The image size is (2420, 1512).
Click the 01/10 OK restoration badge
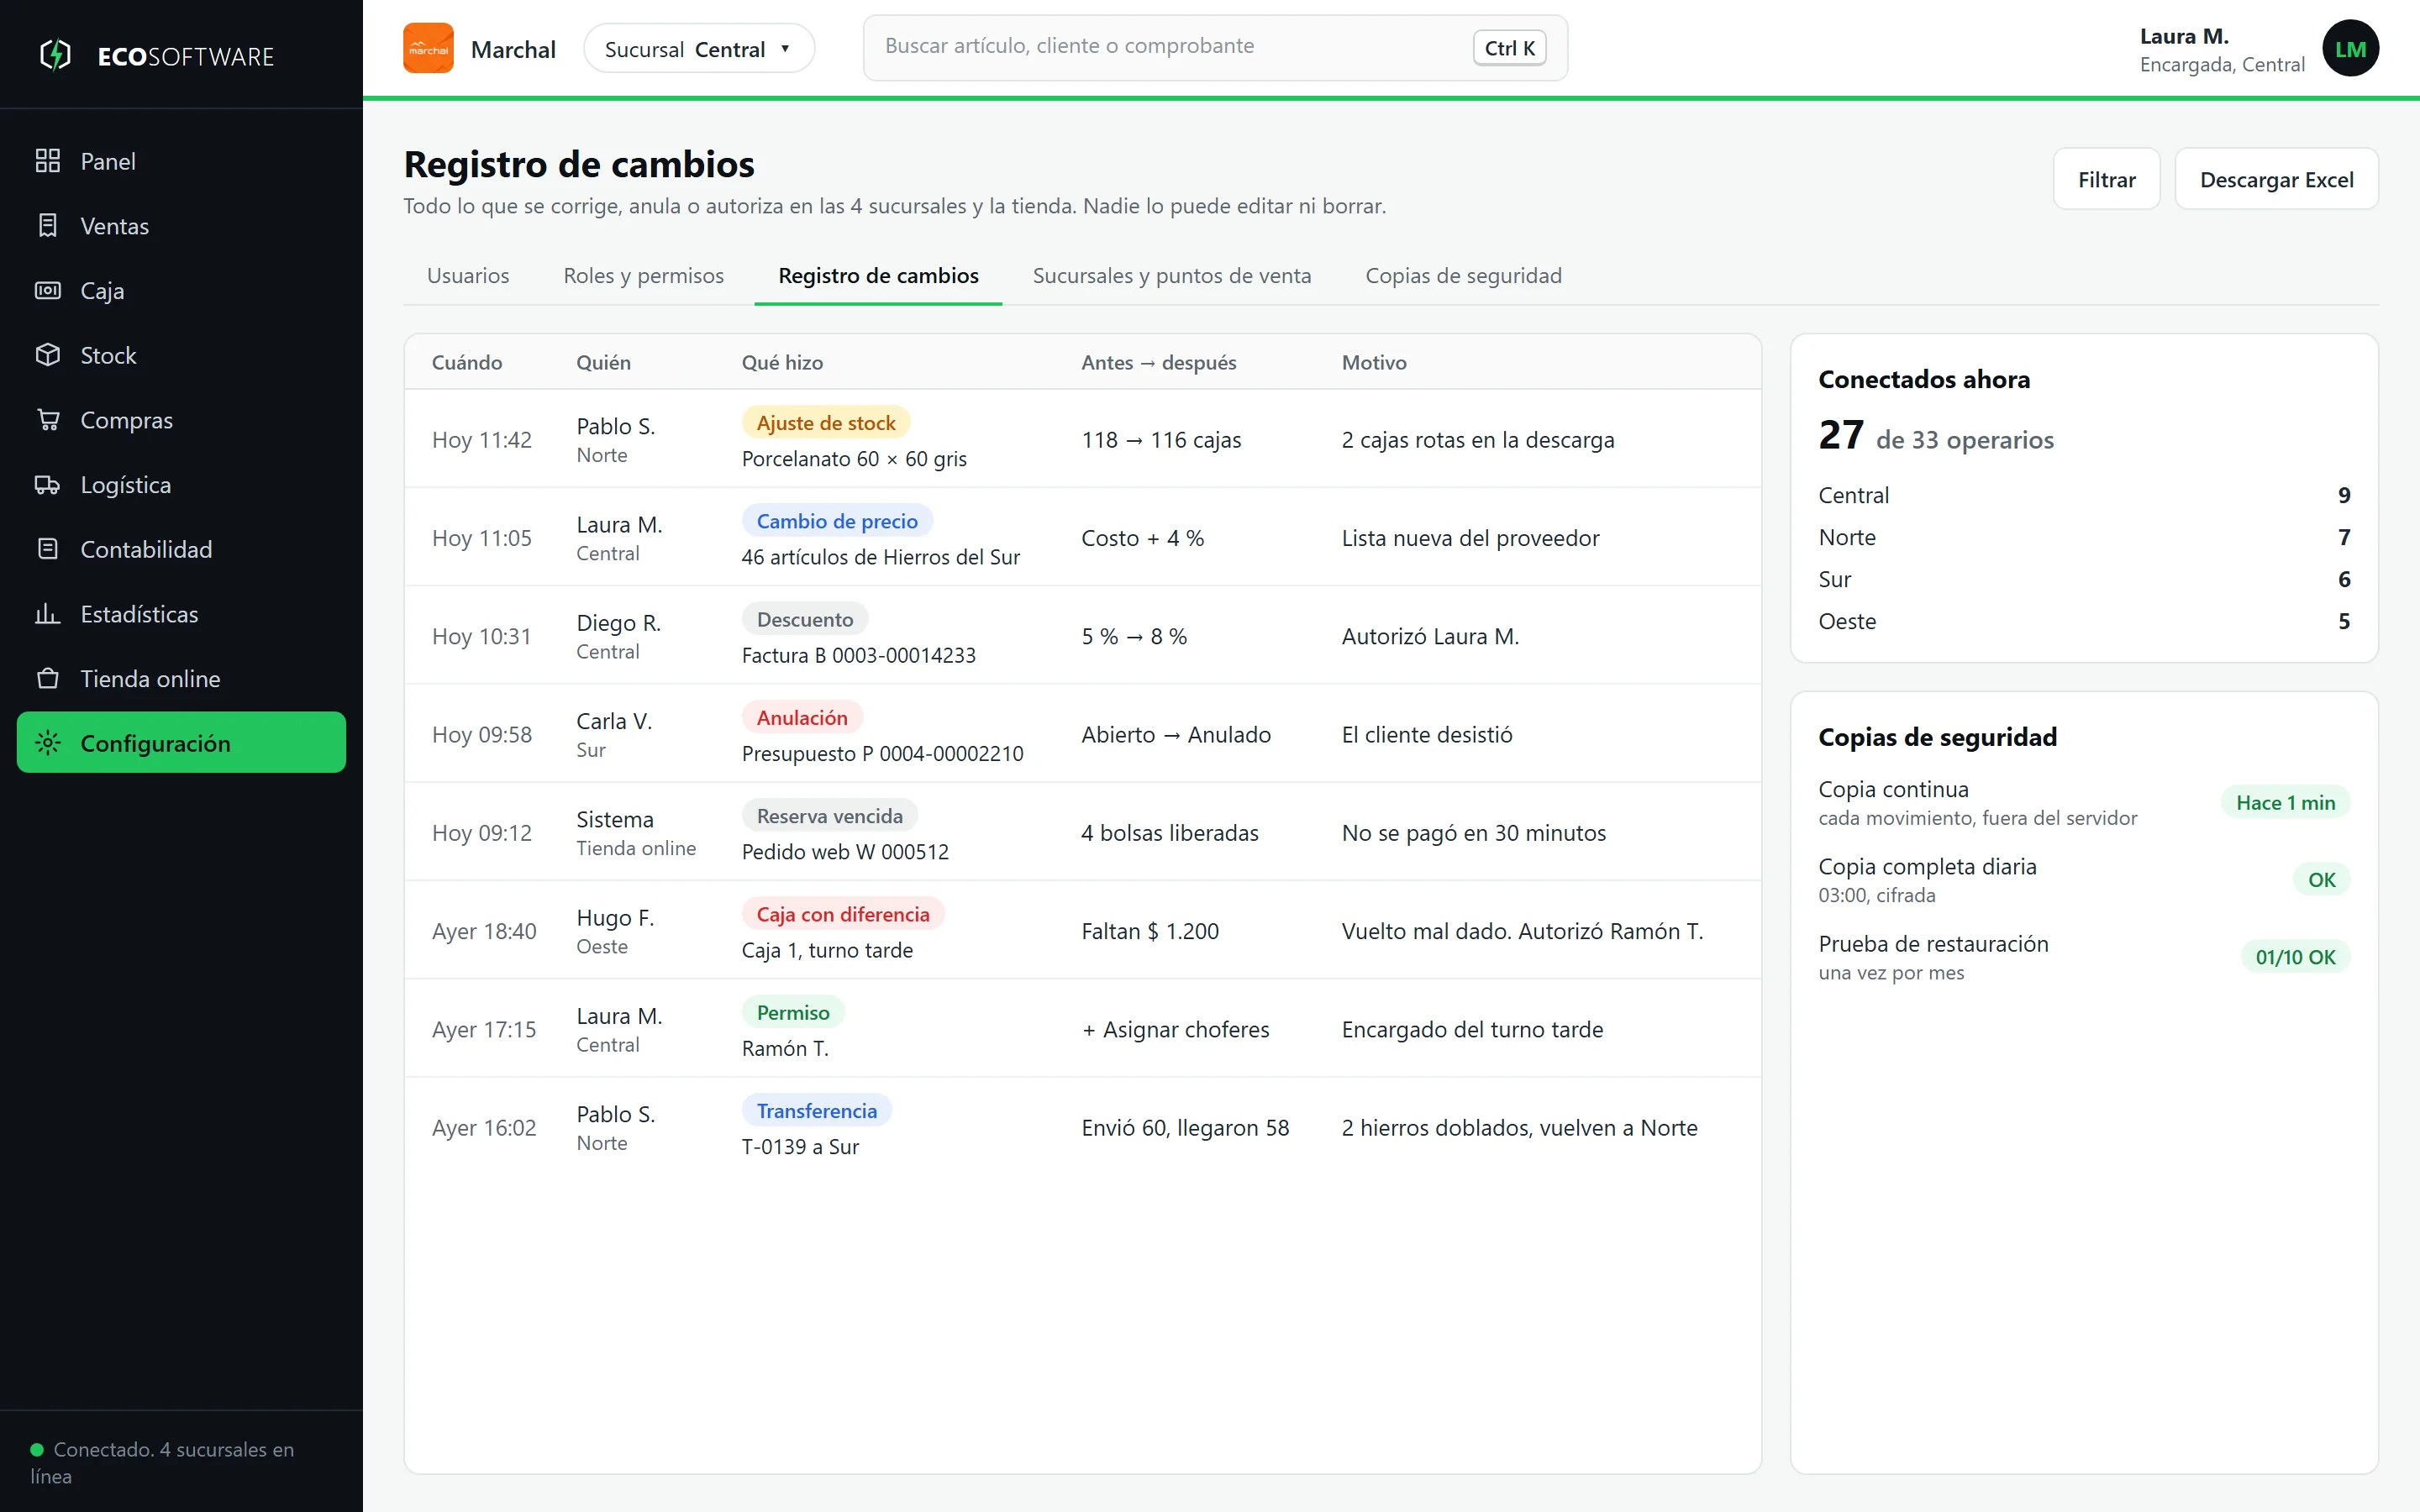2295,957
